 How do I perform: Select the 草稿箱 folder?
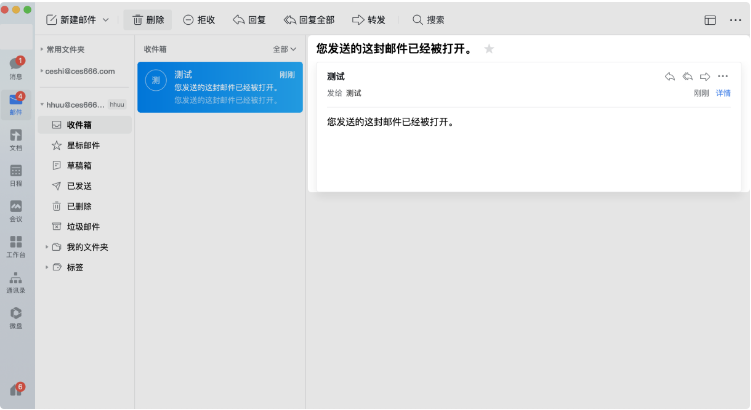pyautogui.click(x=79, y=166)
